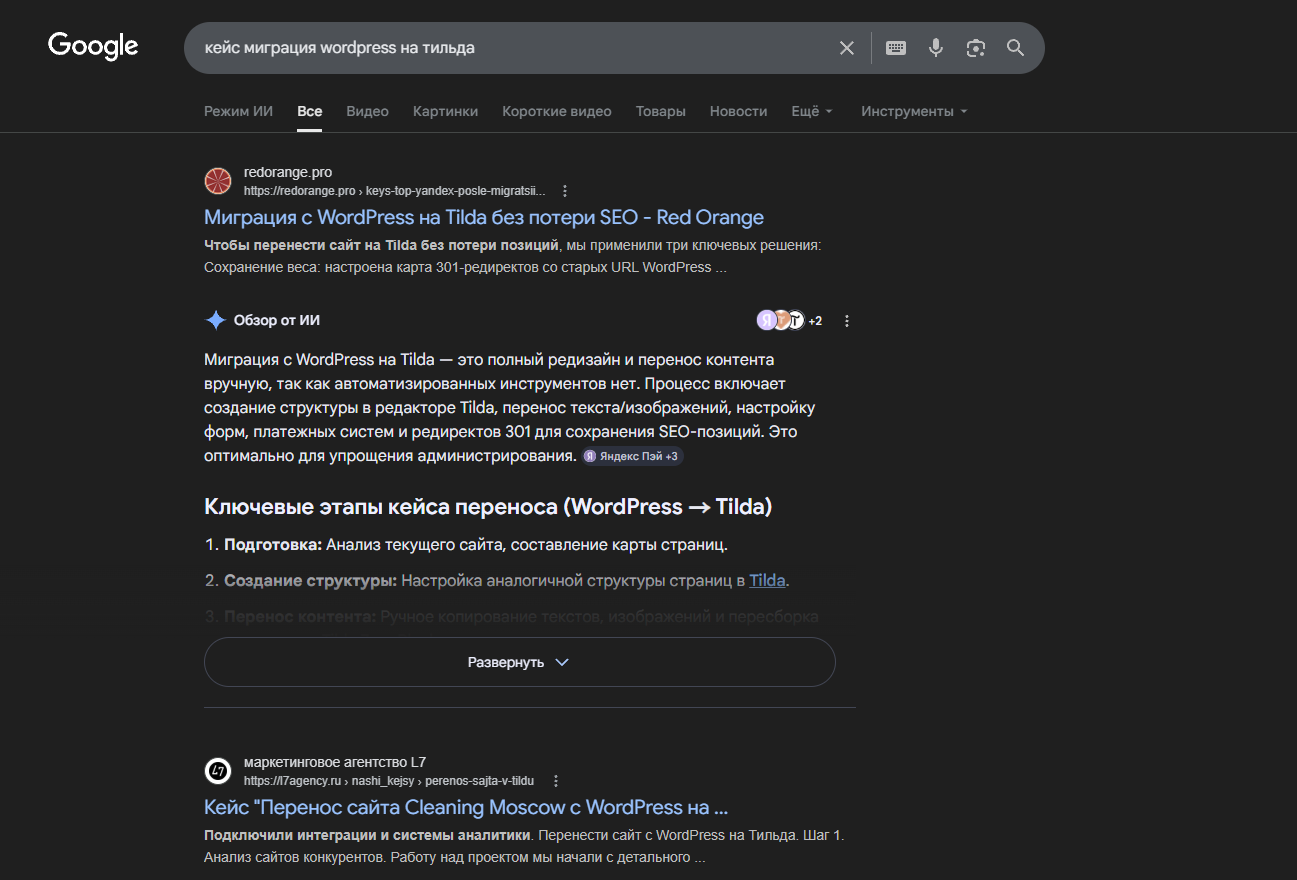Start voice search with microphone icon
This screenshot has width=1297, height=880.
pos(936,48)
